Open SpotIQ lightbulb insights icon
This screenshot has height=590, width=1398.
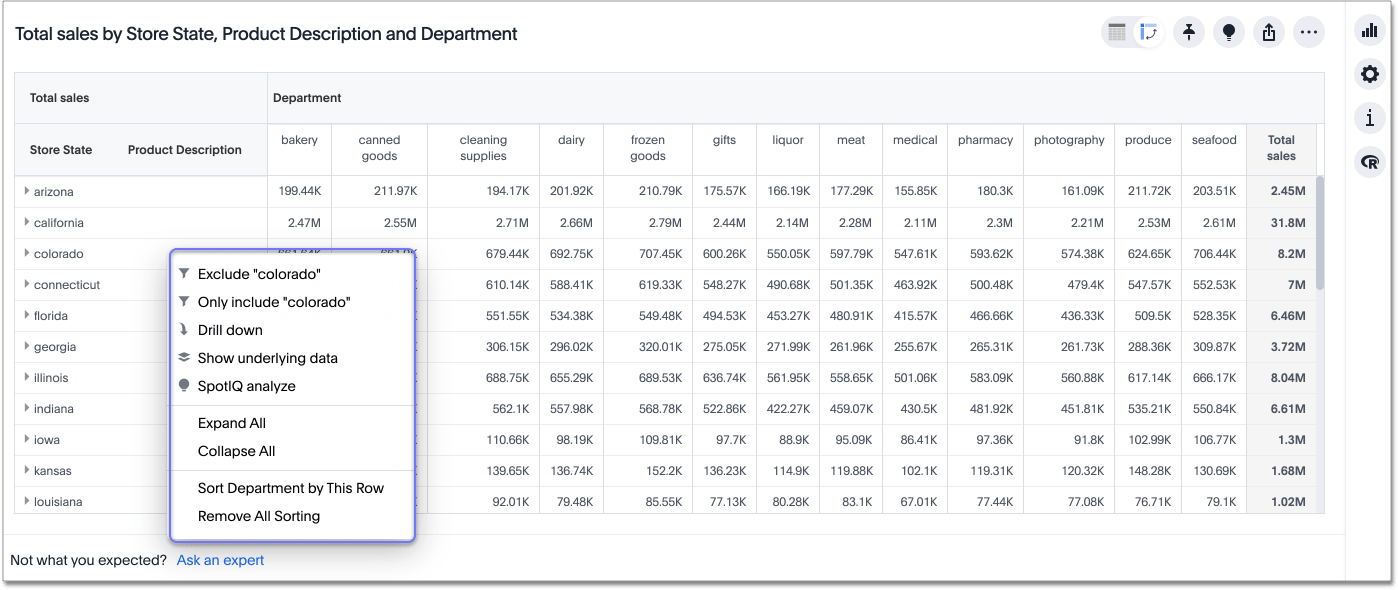[x=1229, y=32]
